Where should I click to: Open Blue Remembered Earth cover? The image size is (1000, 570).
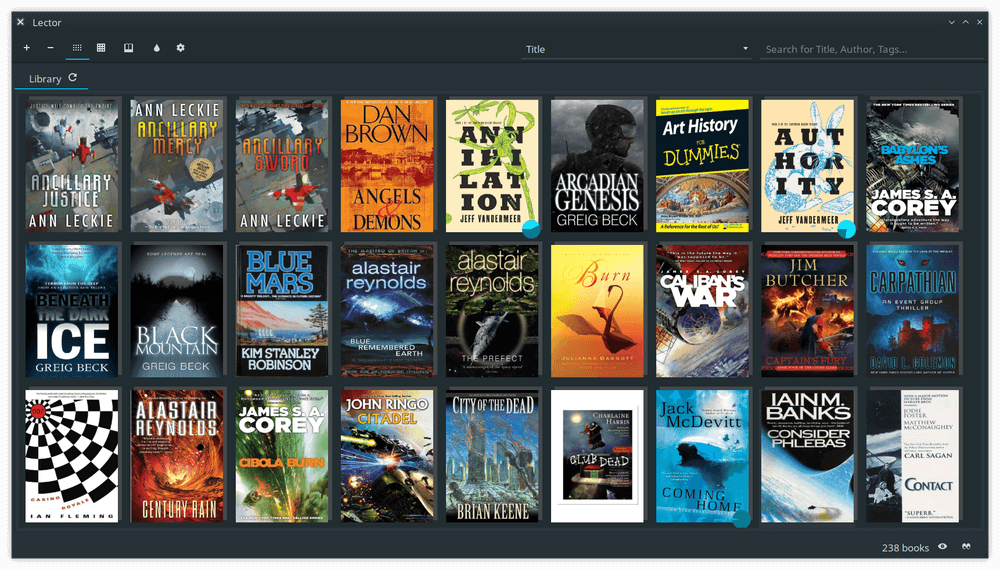(387, 311)
